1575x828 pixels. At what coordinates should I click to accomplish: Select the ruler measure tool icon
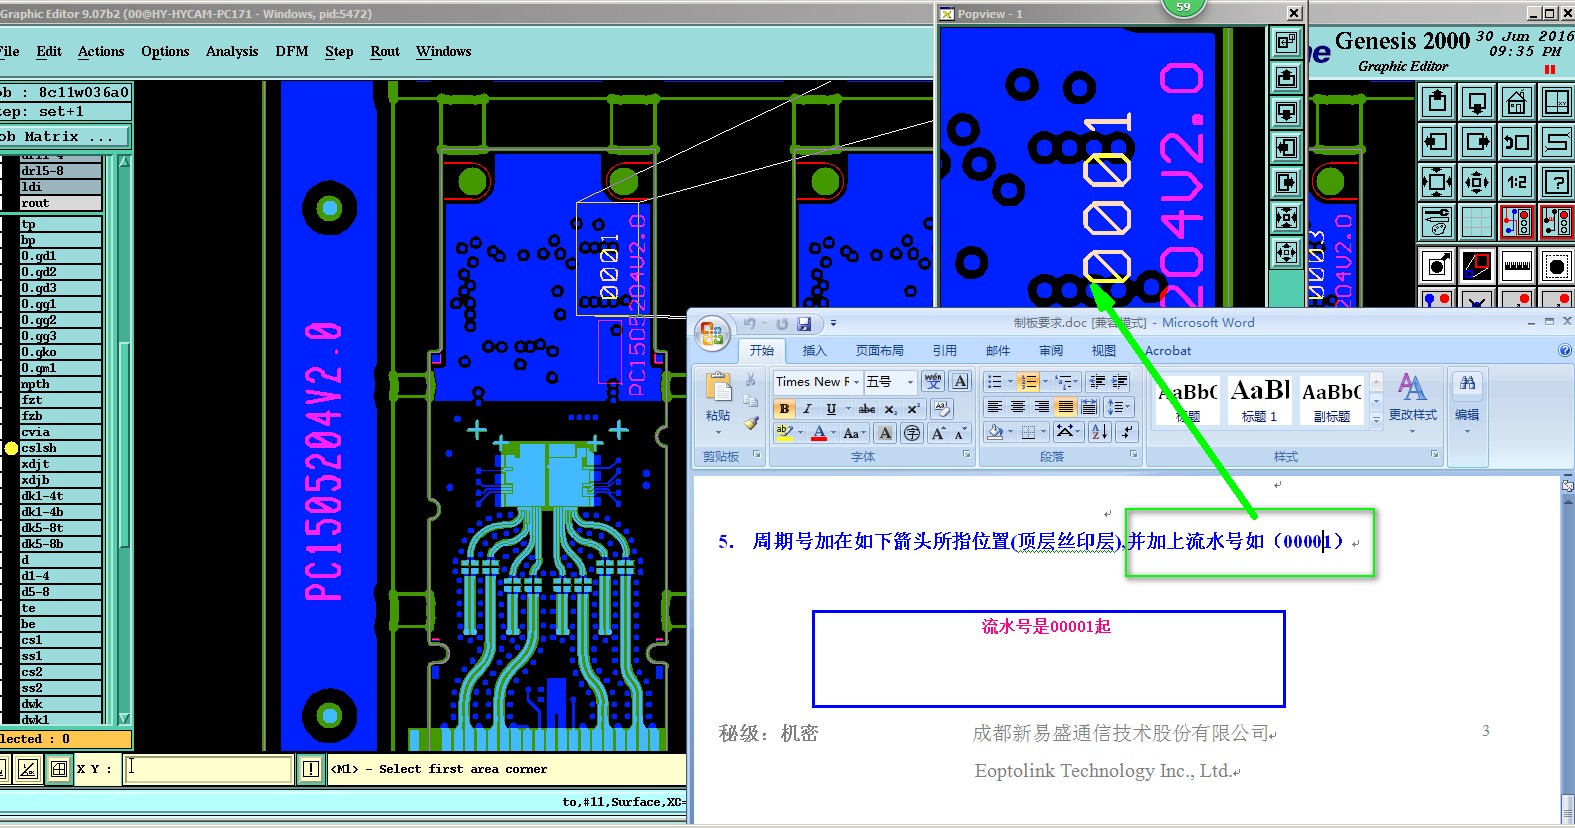(1517, 266)
